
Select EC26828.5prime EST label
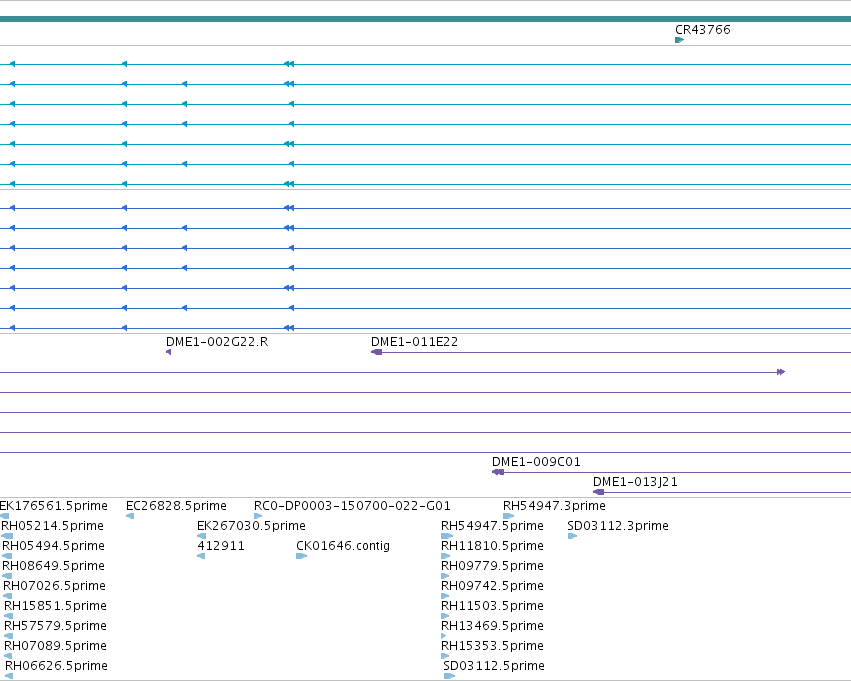point(176,506)
